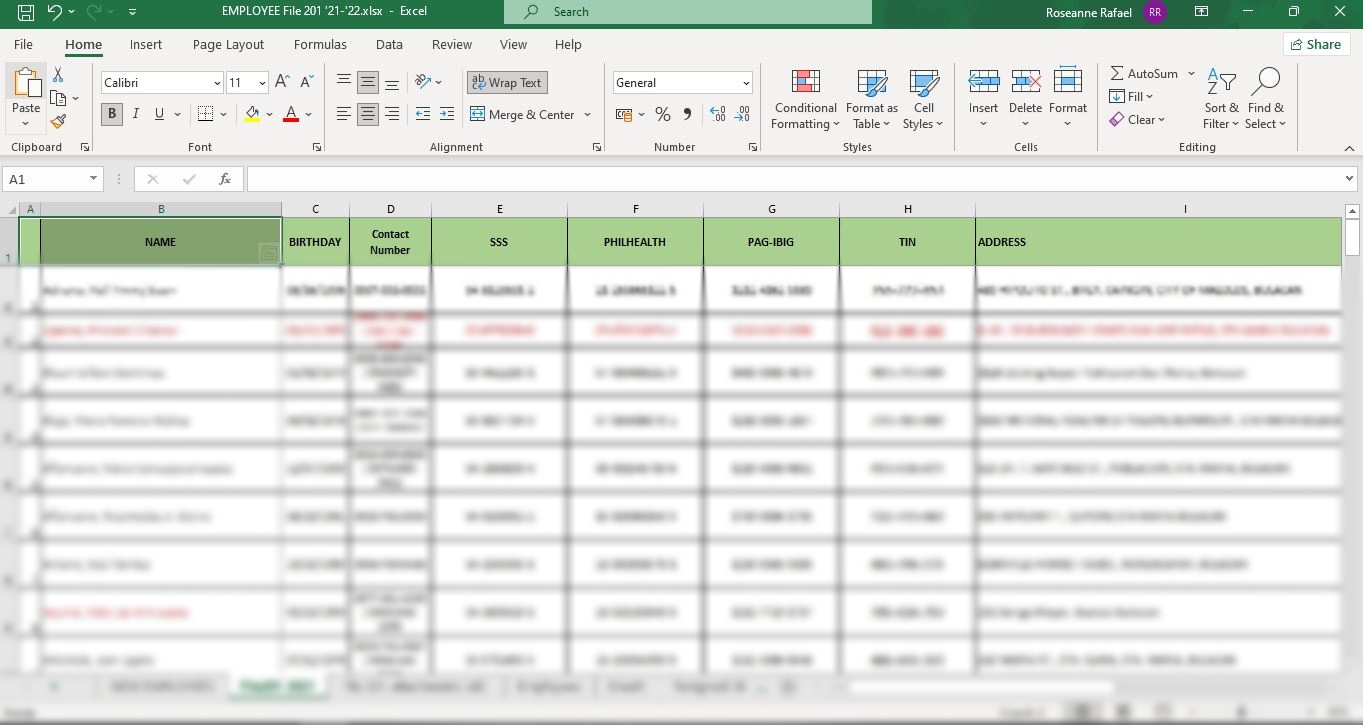
Task: Click the Name Box showing A1
Action: 45,179
